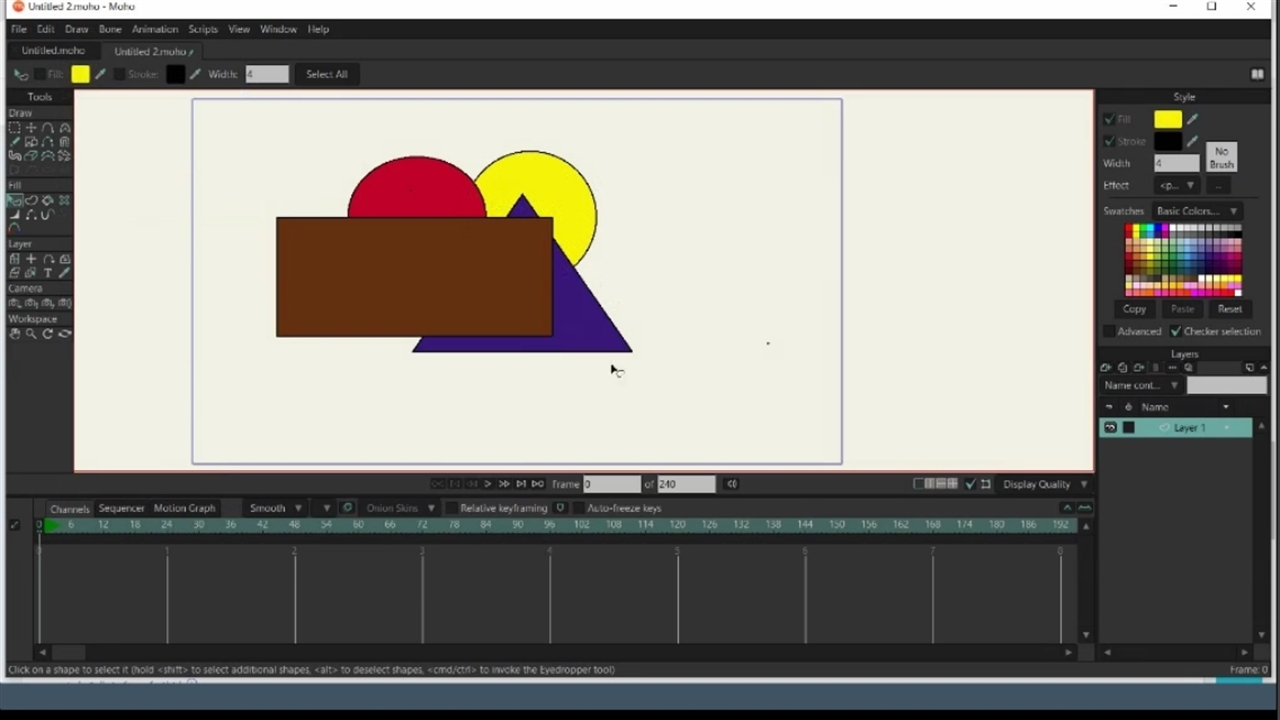Pick the Pan Workspace hand tool
The image size is (1280, 720).
click(14, 334)
